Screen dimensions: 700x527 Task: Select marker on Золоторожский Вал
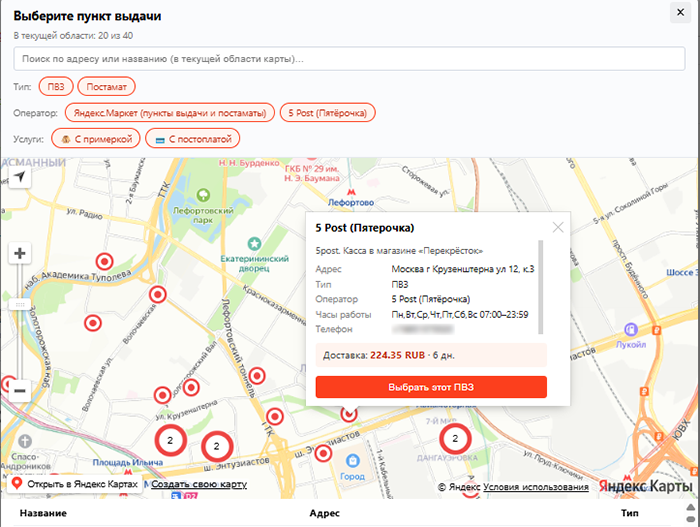191,387
